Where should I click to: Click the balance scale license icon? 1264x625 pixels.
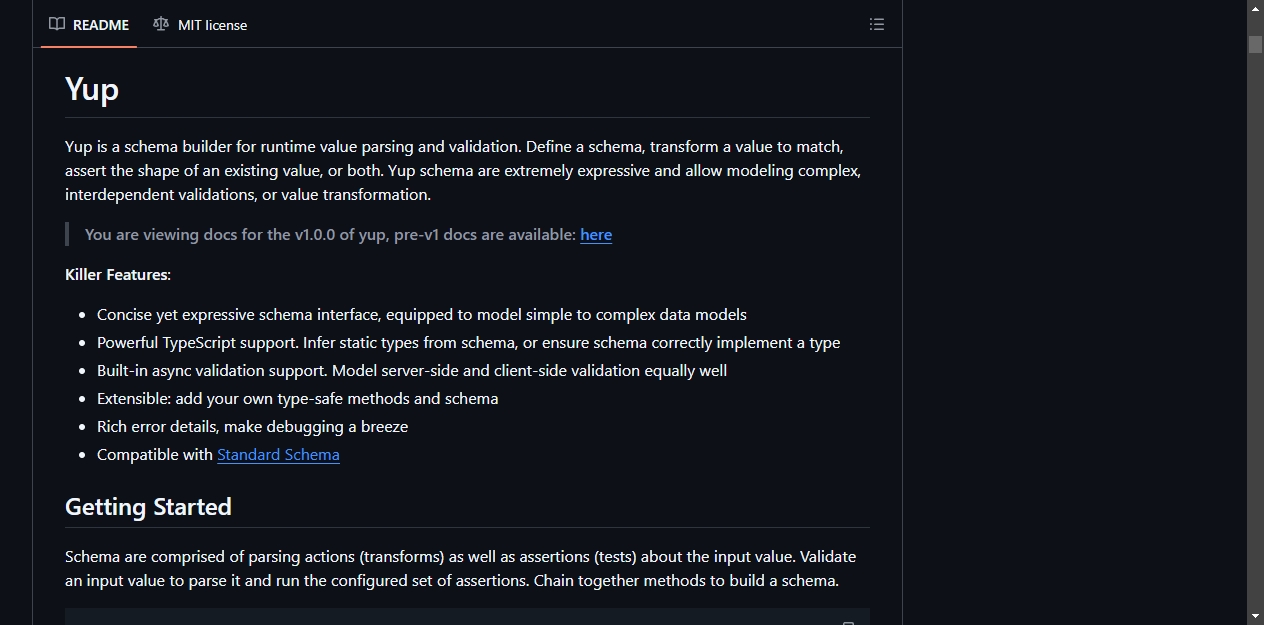tap(161, 24)
